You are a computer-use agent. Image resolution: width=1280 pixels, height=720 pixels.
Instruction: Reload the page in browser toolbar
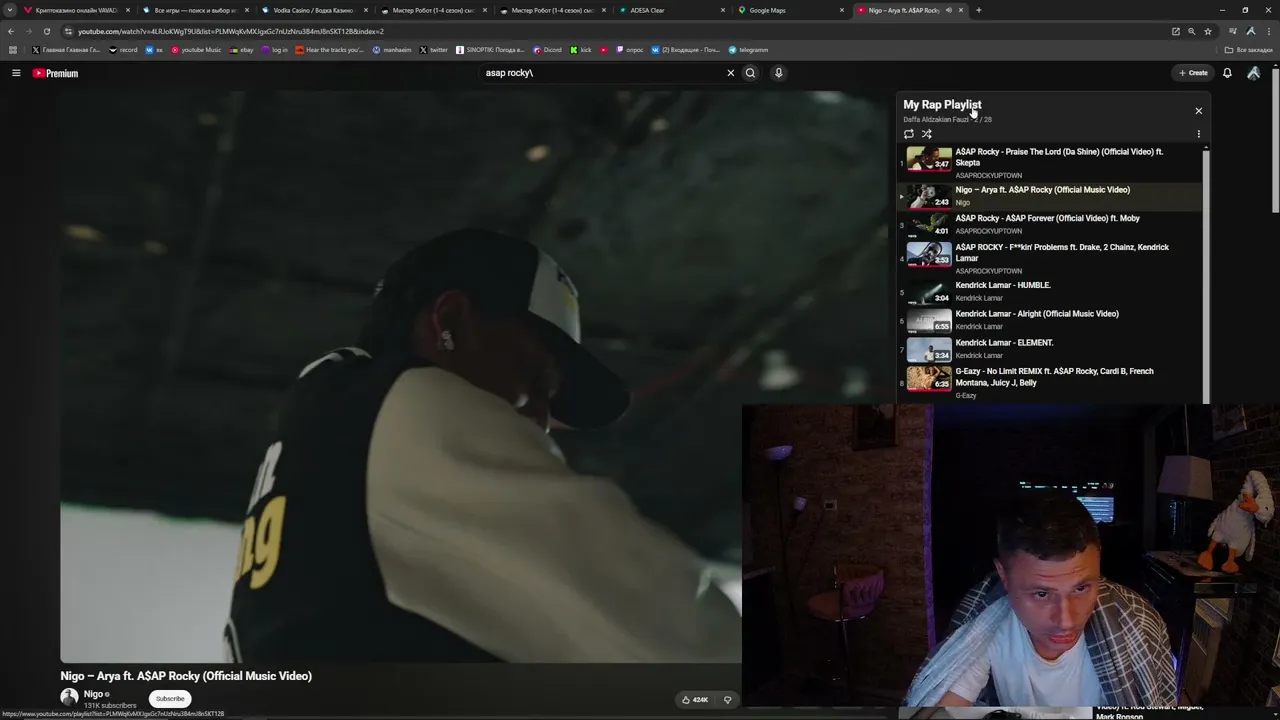(46, 31)
